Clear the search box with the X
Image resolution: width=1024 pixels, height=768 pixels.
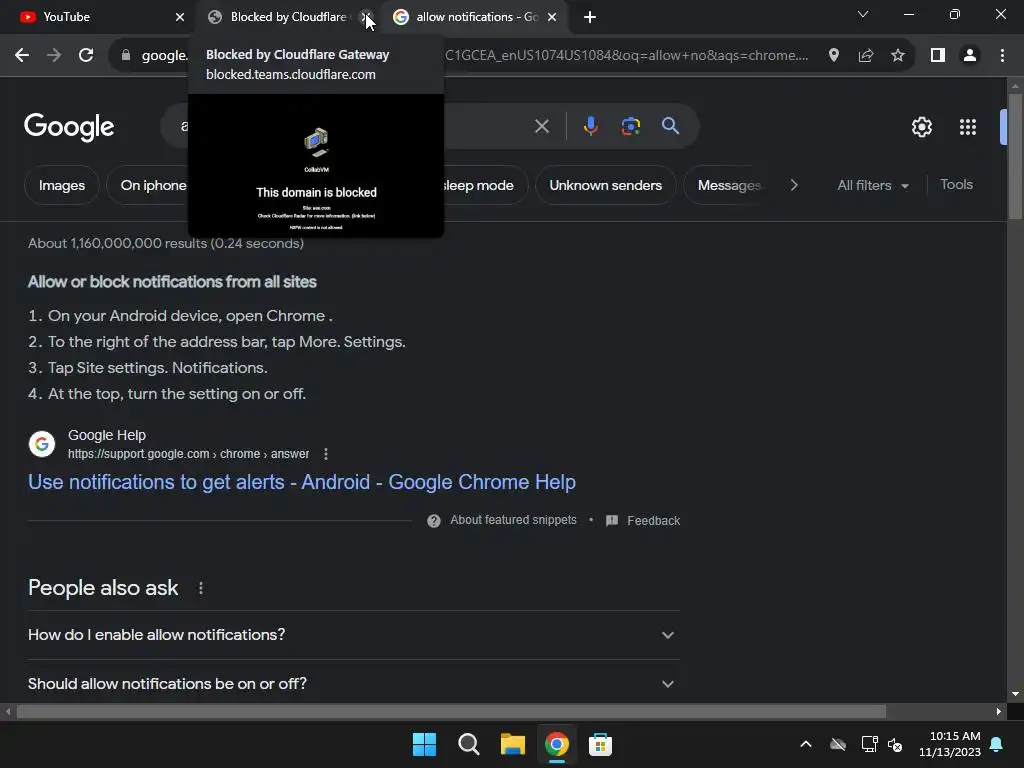pyautogui.click(x=542, y=126)
